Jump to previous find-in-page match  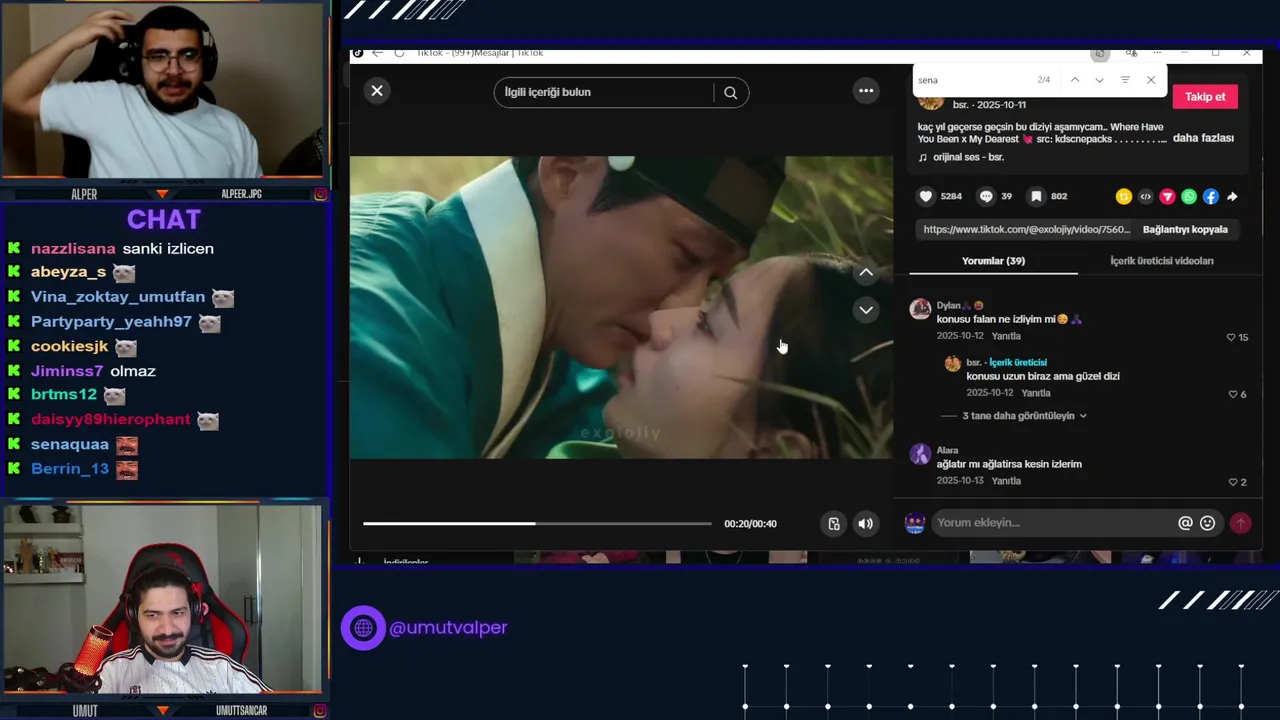click(1075, 80)
